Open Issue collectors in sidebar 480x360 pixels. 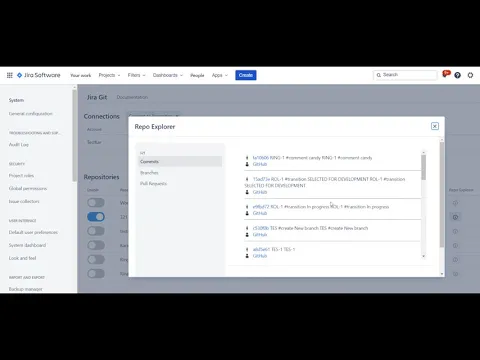[x=24, y=201]
